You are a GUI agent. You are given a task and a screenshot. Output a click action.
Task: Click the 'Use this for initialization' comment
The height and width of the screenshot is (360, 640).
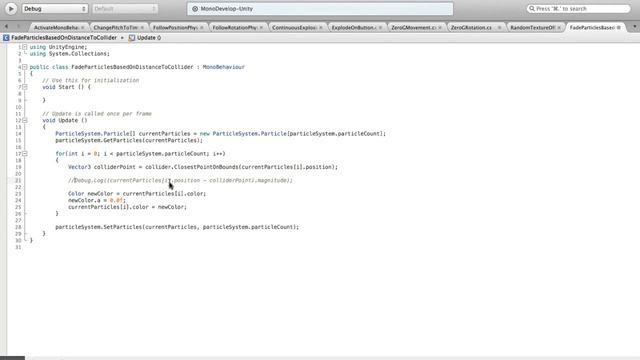[91, 80]
